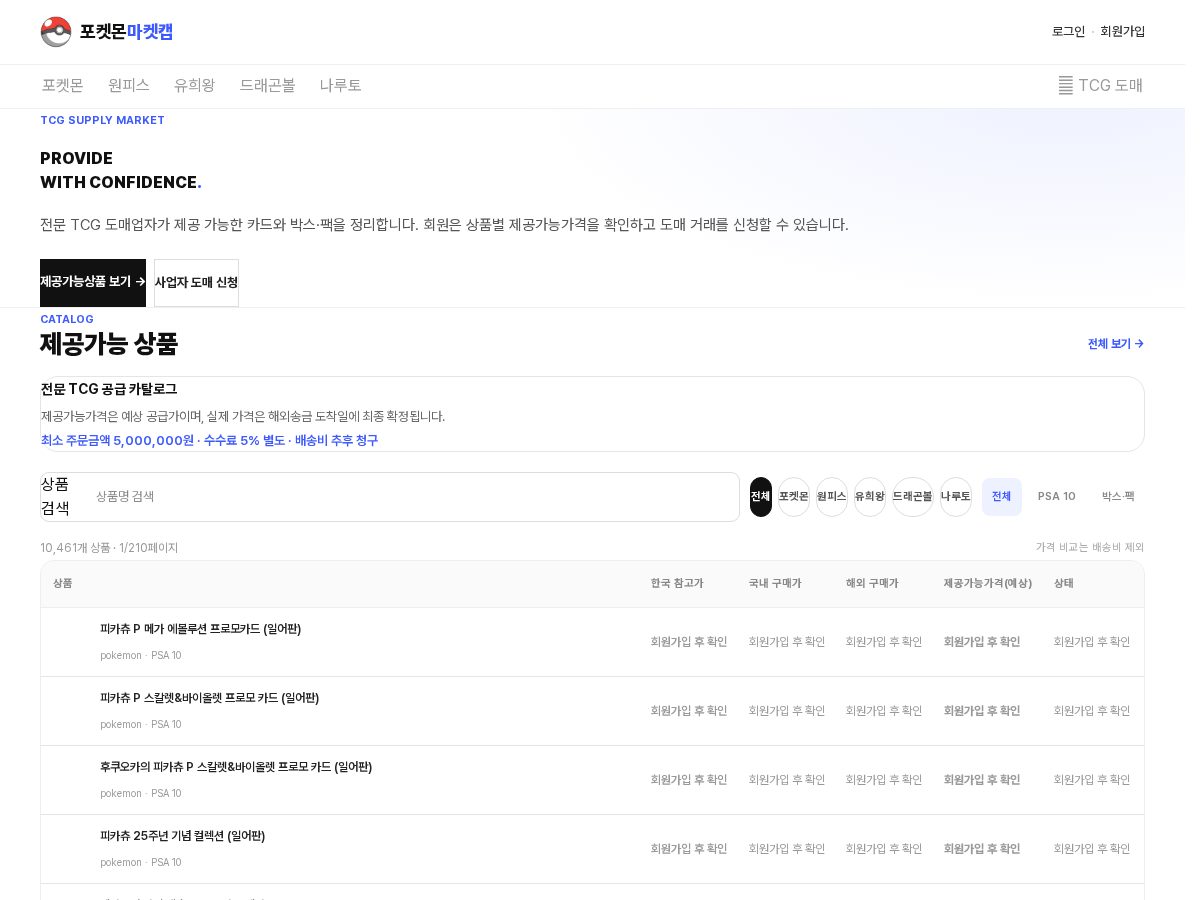This screenshot has width=1200, height=900.
Task: Switch to the 박스·팩 tab
Action: 1118,497
